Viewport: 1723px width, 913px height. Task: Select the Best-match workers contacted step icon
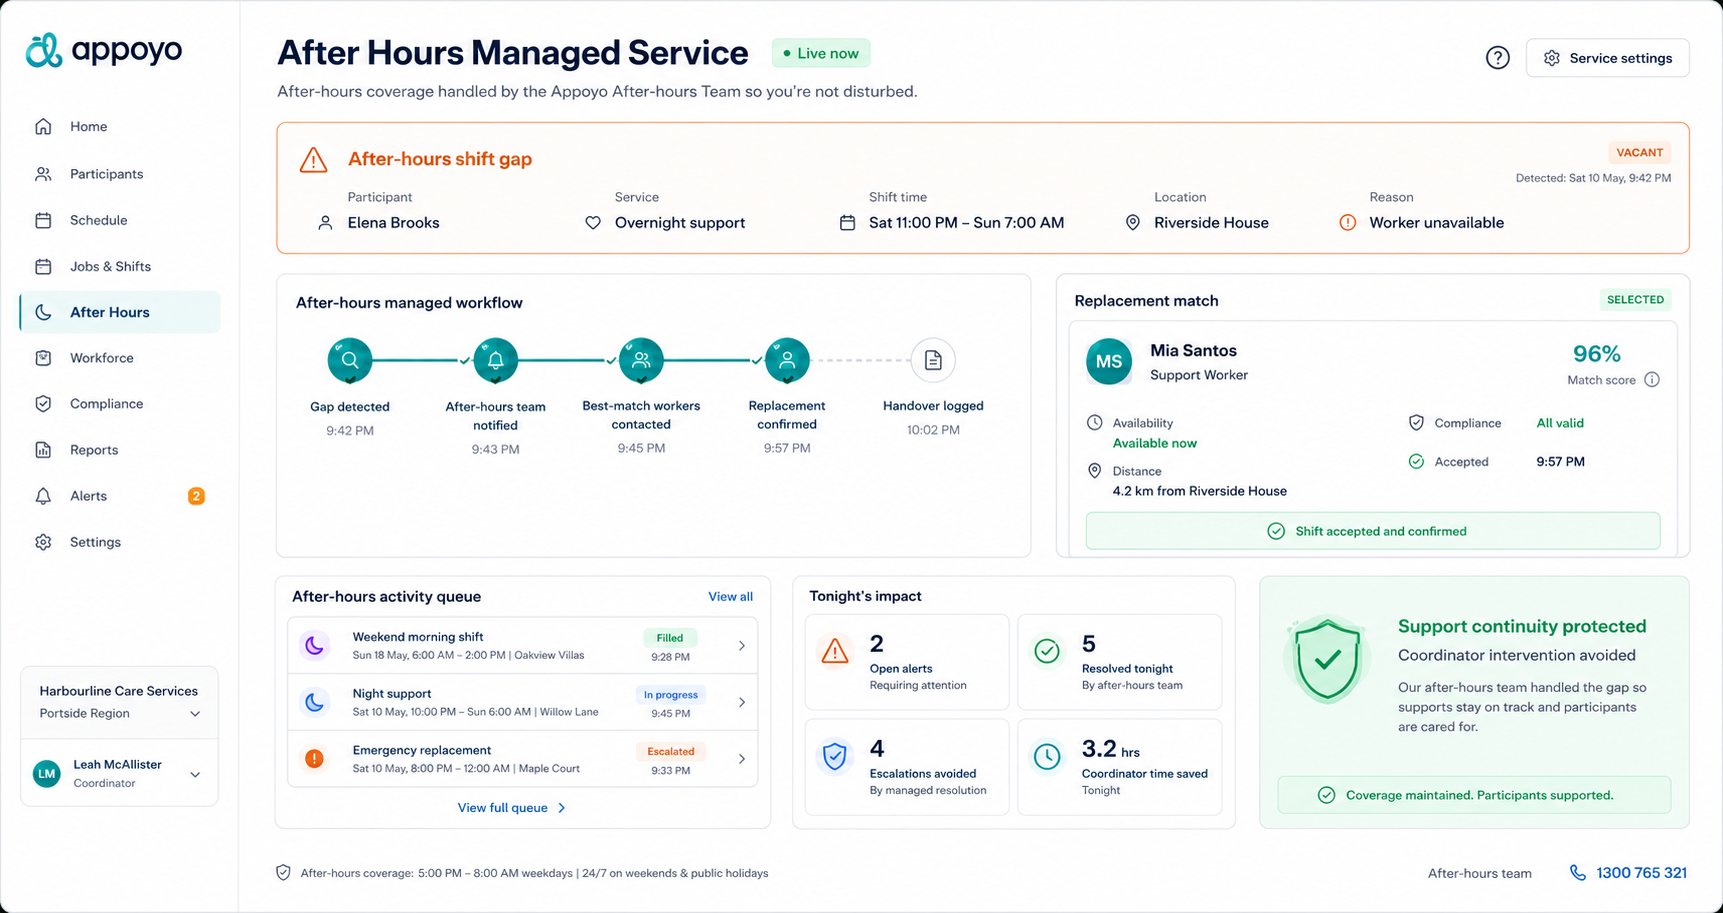[x=641, y=360]
